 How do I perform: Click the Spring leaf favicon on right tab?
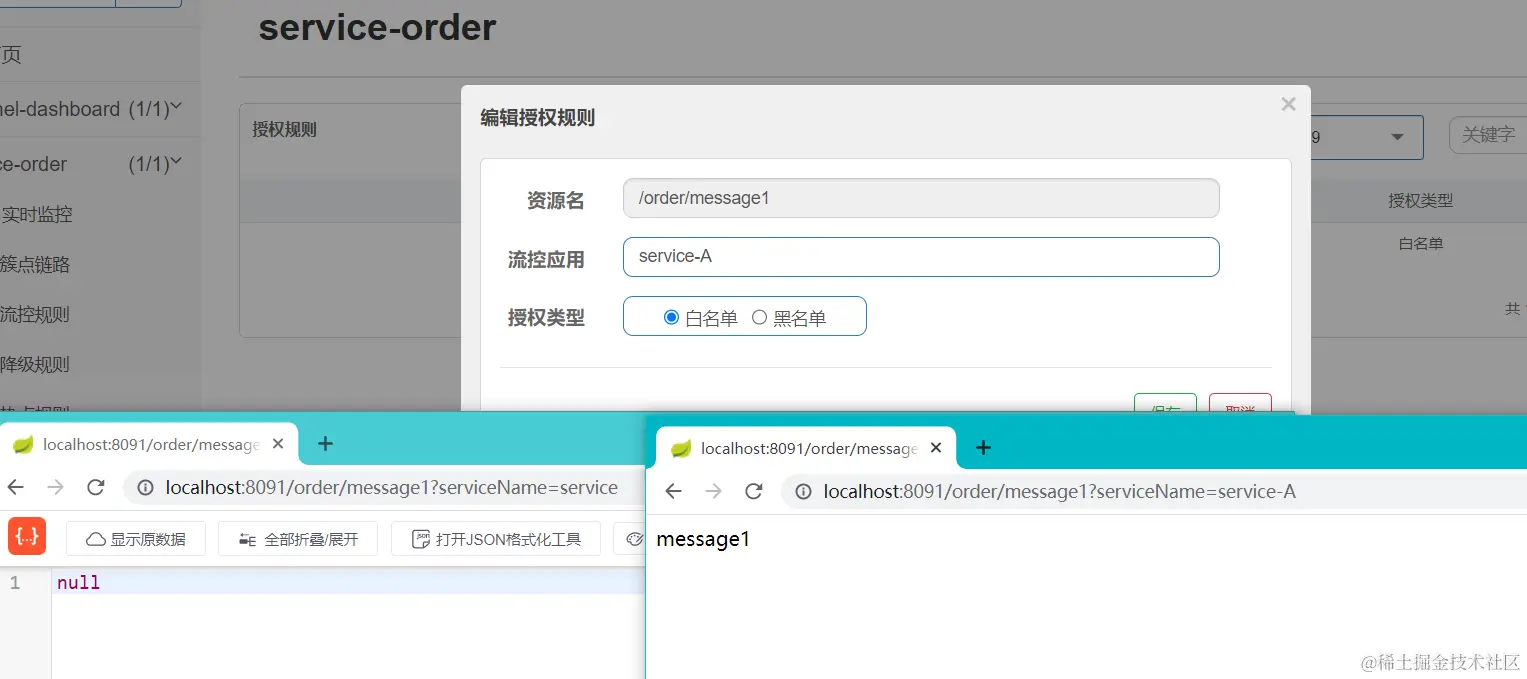[x=681, y=448]
